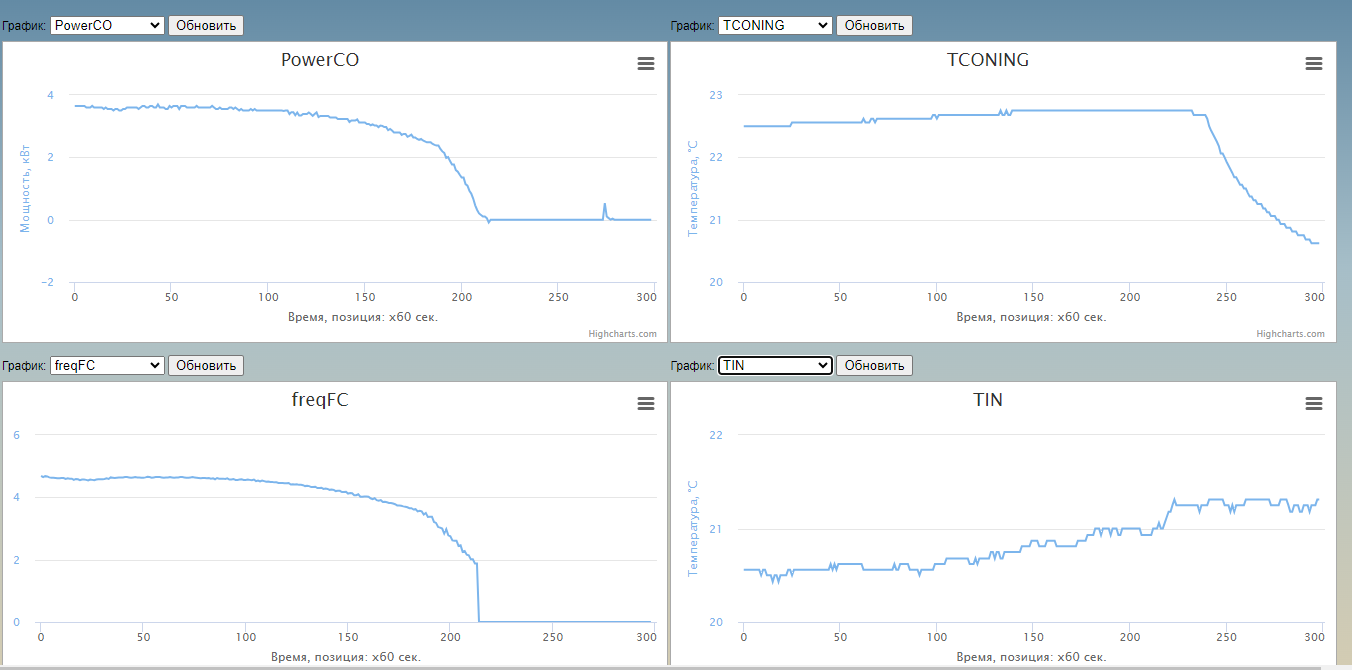Click the TIN chart title
Viewport: 1352px width, 670px height.
988,400
